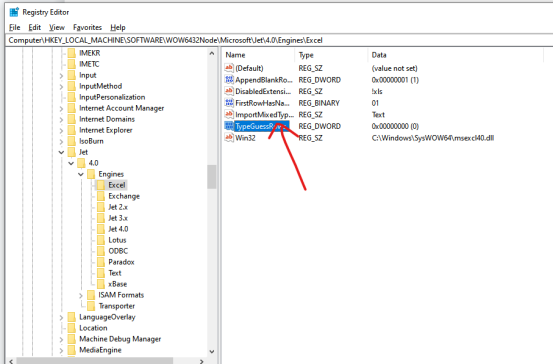Select the Input folder icon
The height and width of the screenshot is (364, 554).
coord(72,75)
